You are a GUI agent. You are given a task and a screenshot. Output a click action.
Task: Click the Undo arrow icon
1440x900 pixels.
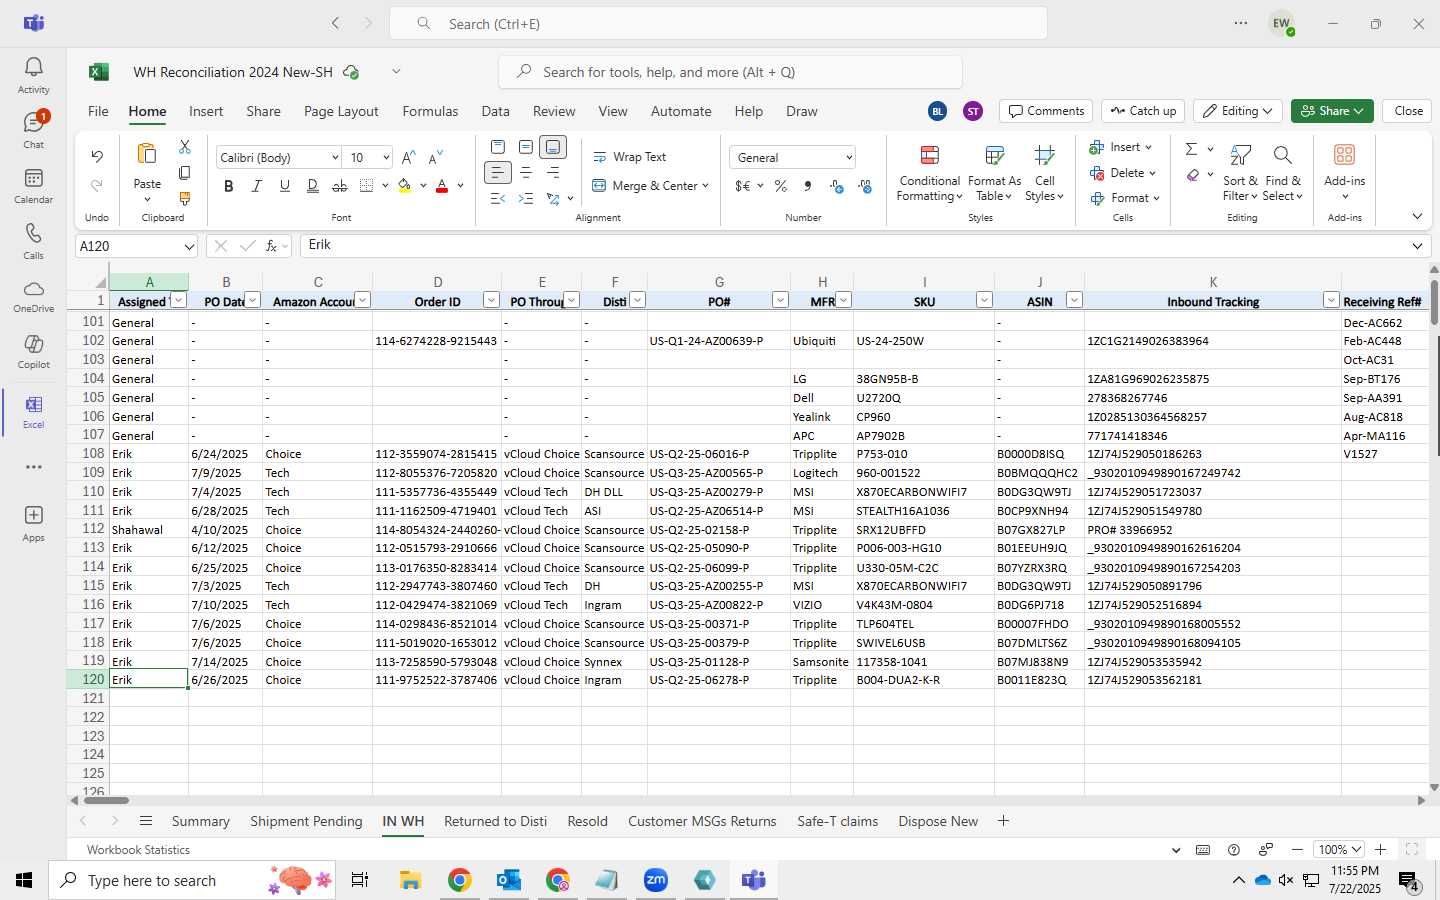point(97,156)
